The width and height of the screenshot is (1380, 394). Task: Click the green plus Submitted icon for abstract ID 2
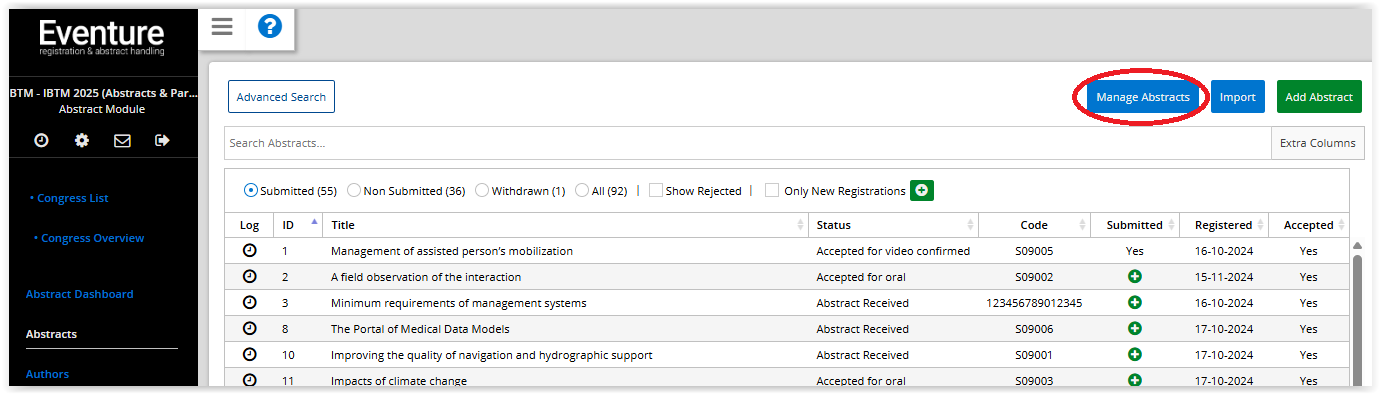click(x=1134, y=276)
